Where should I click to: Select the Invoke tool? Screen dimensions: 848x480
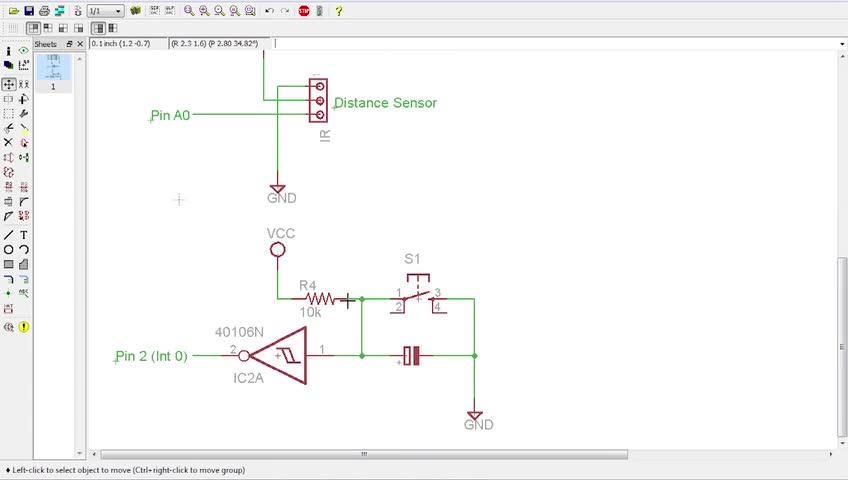tap(24, 216)
